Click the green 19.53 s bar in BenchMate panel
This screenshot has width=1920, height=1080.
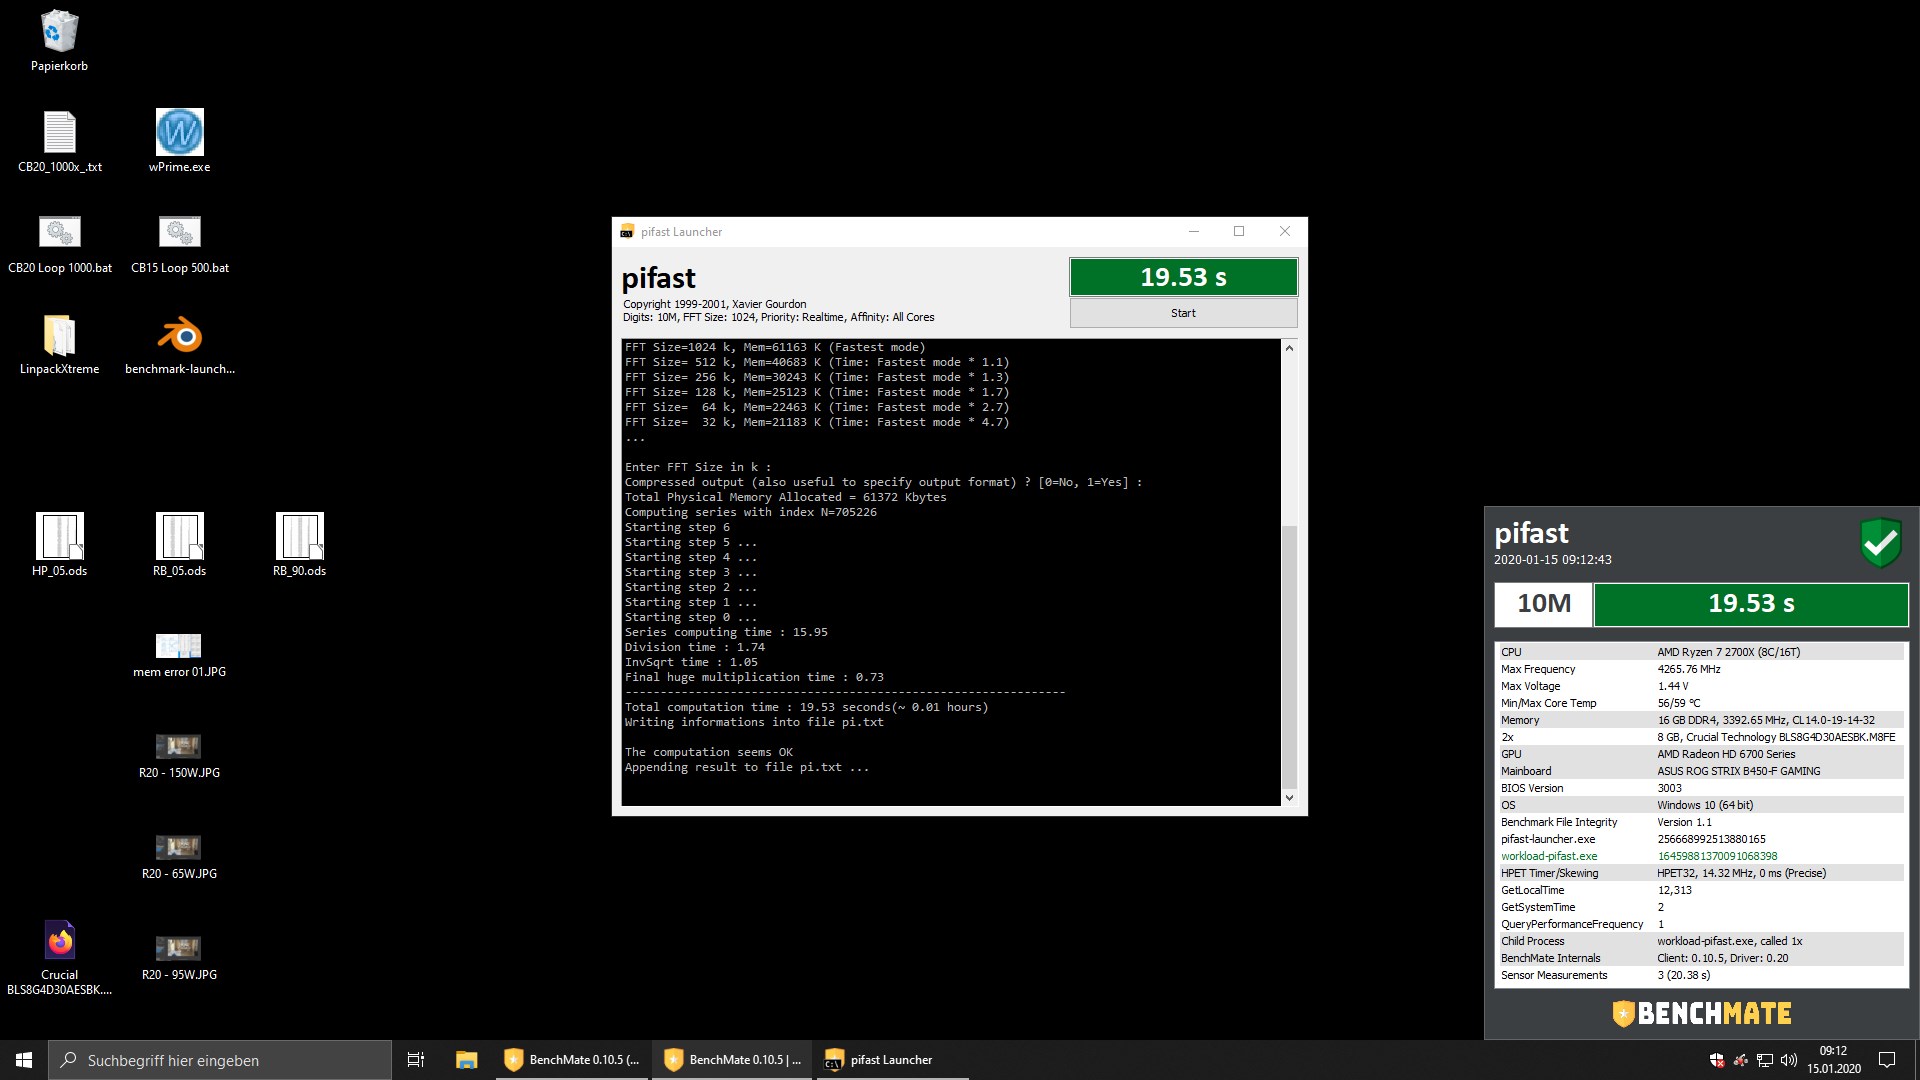pyautogui.click(x=1751, y=604)
